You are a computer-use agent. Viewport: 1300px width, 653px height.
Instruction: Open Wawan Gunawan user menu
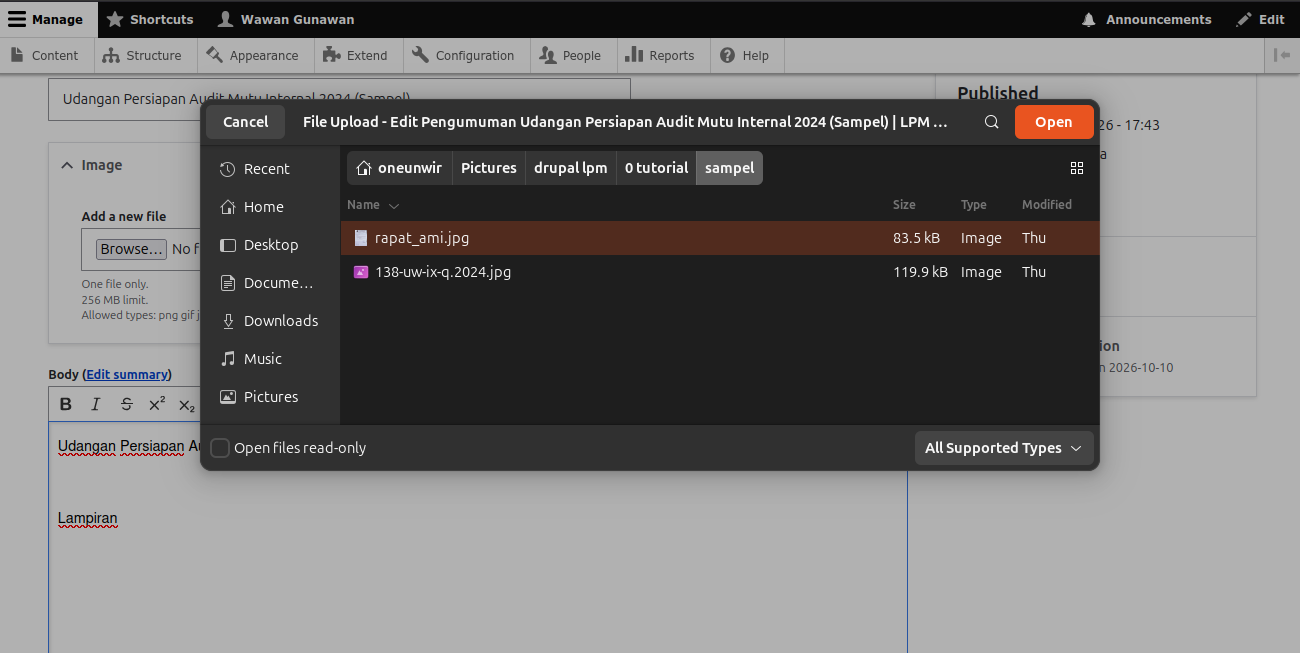286,19
